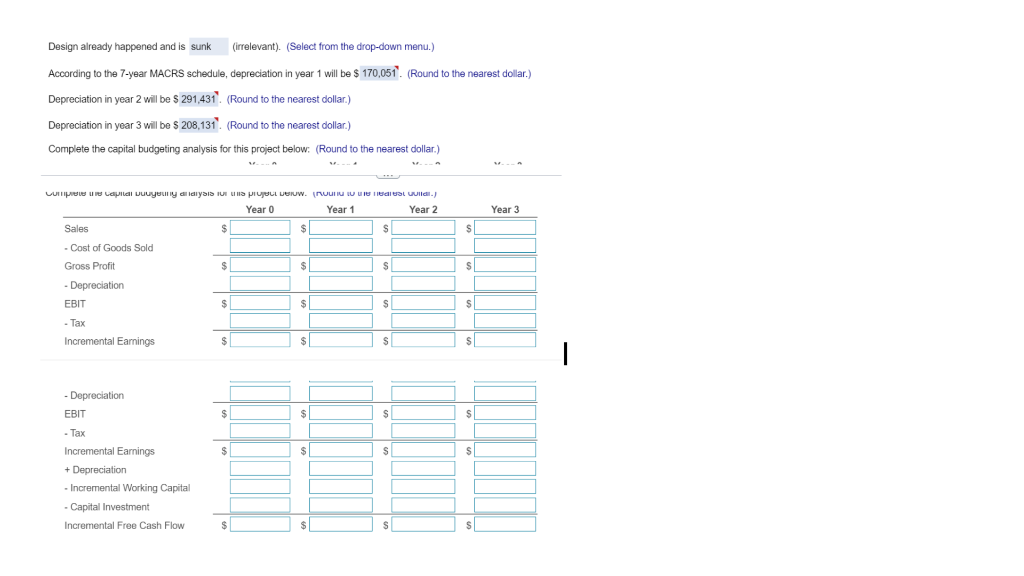Click the 'Incremental Free Cash Flow' row label
The height and width of the screenshot is (576, 1024).
[x=124, y=525]
